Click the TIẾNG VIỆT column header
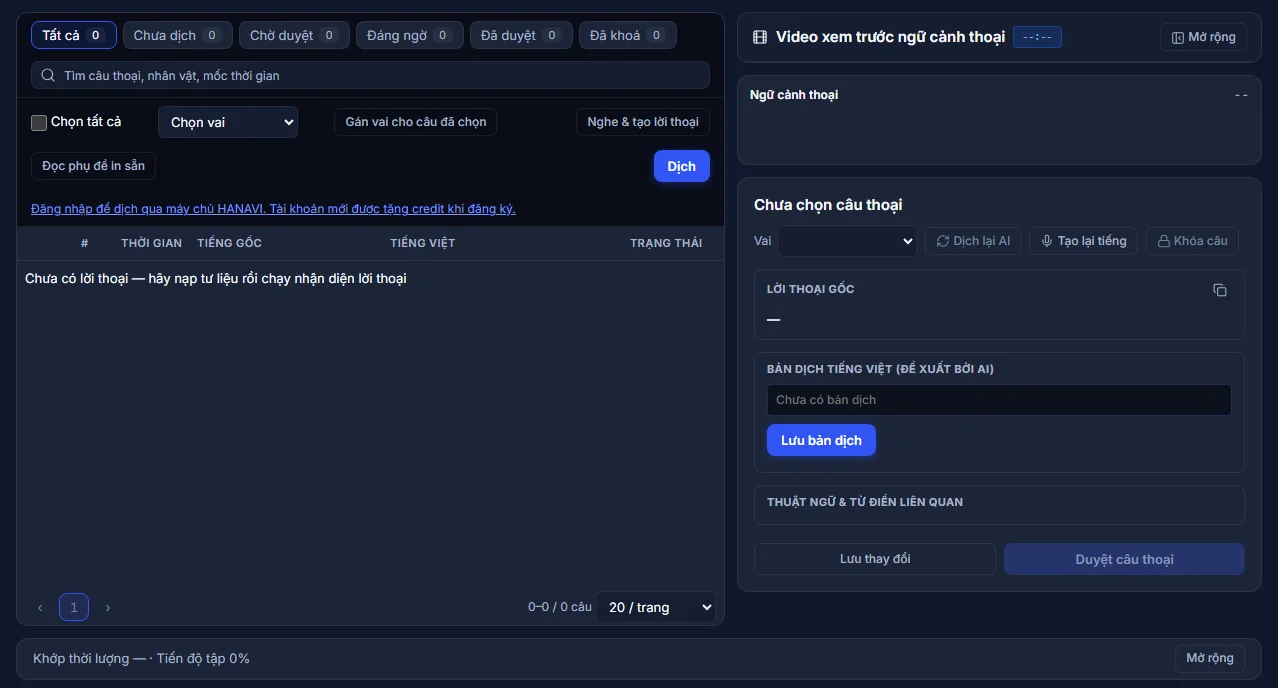Image resolution: width=1278 pixels, height=688 pixels. coord(423,243)
